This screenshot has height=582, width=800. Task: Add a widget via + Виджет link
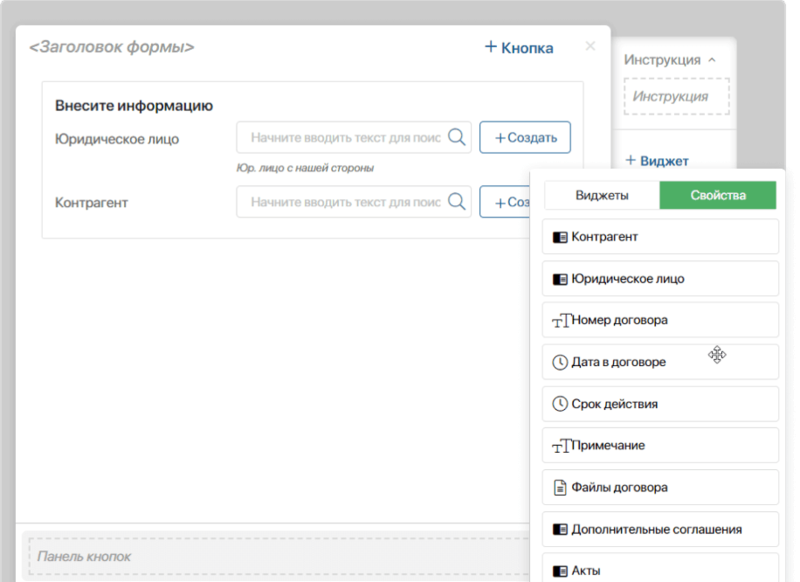(x=657, y=160)
